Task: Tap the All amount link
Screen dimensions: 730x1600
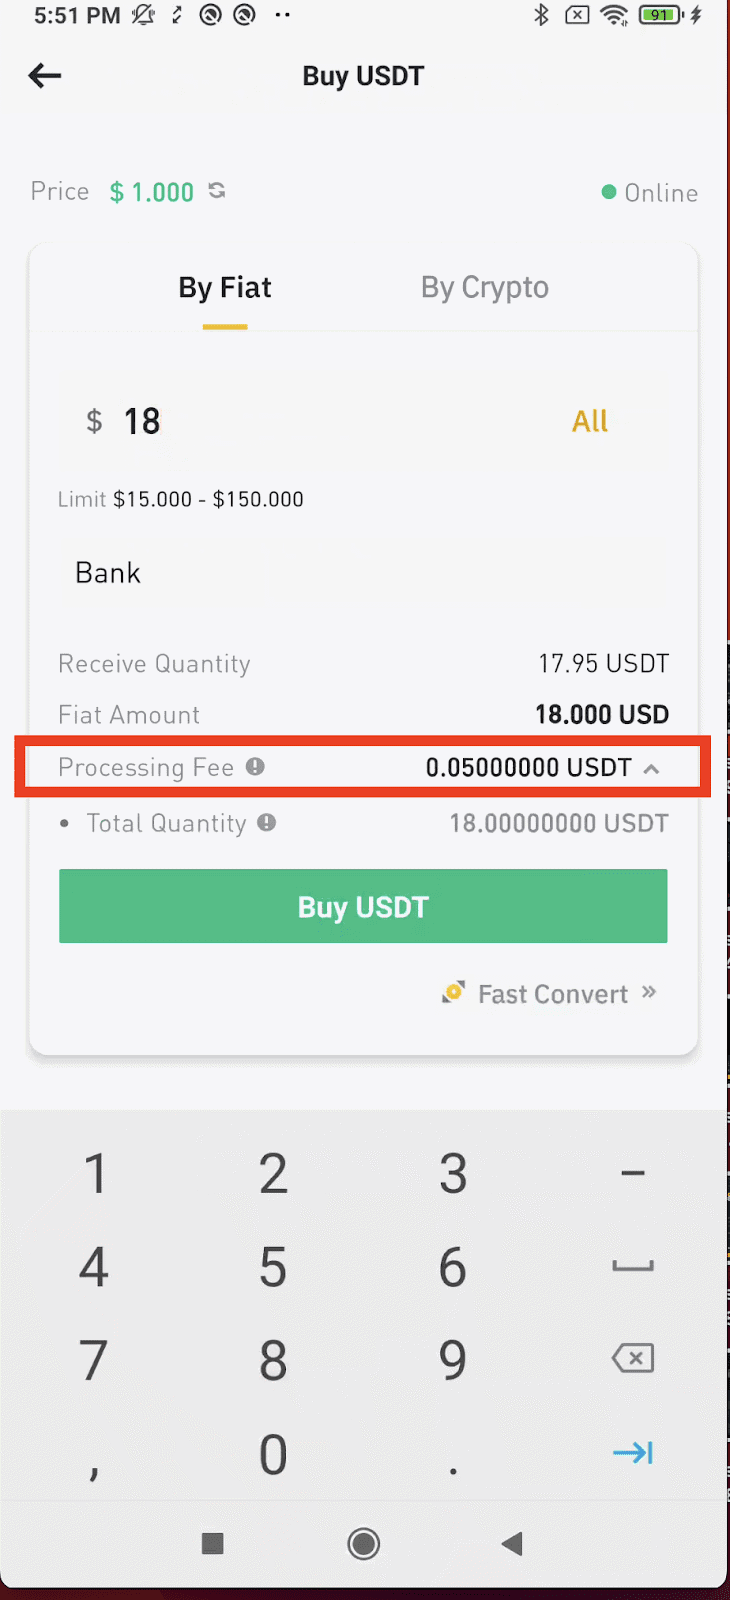Action: tap(590, 421)
